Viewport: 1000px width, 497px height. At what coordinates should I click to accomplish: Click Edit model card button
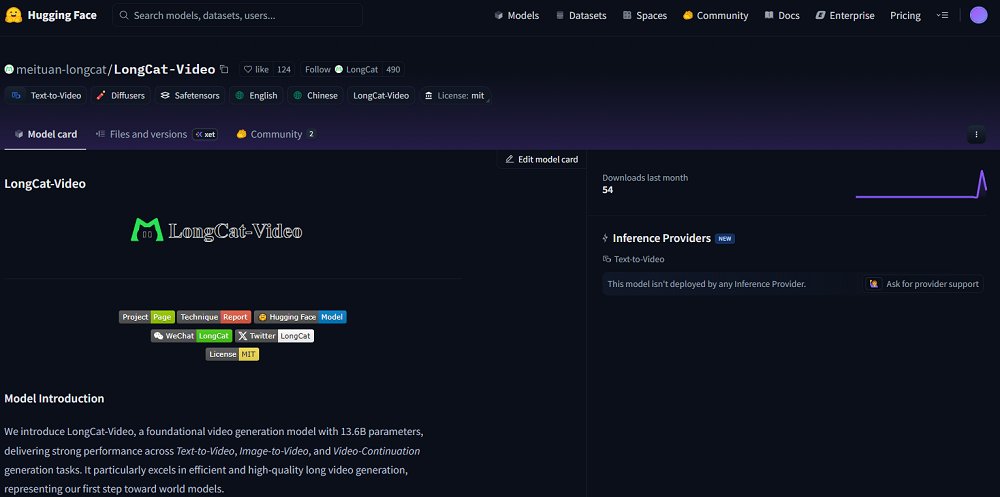pos(541,159)
